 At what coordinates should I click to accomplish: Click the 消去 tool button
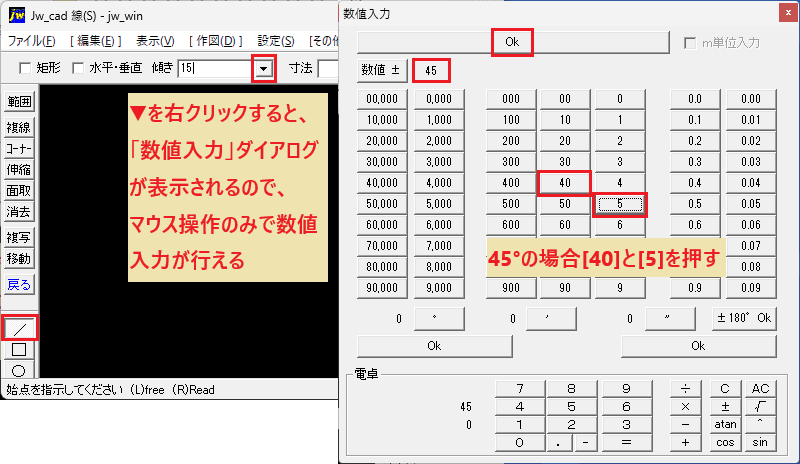point(19,211)
